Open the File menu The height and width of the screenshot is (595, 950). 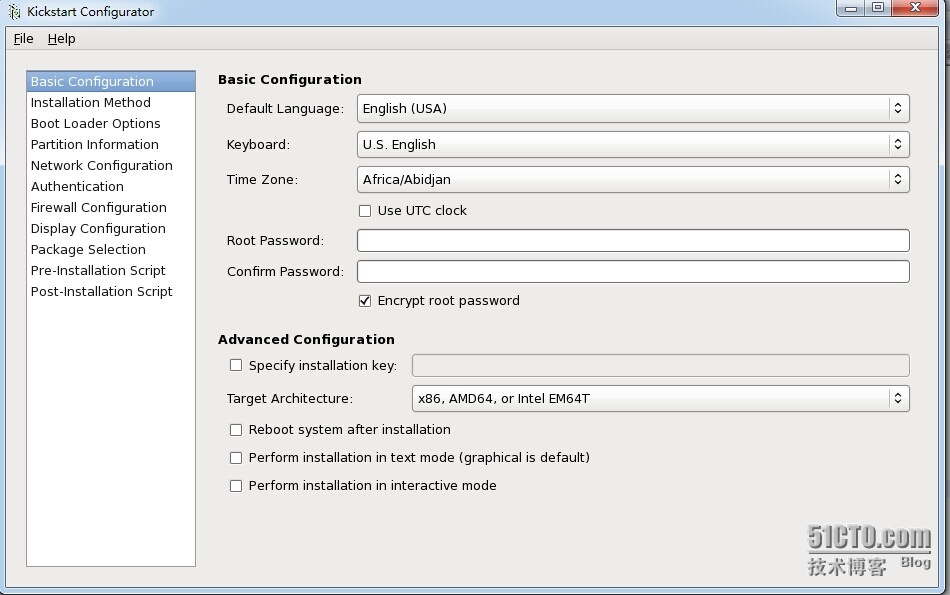[24, 39]
